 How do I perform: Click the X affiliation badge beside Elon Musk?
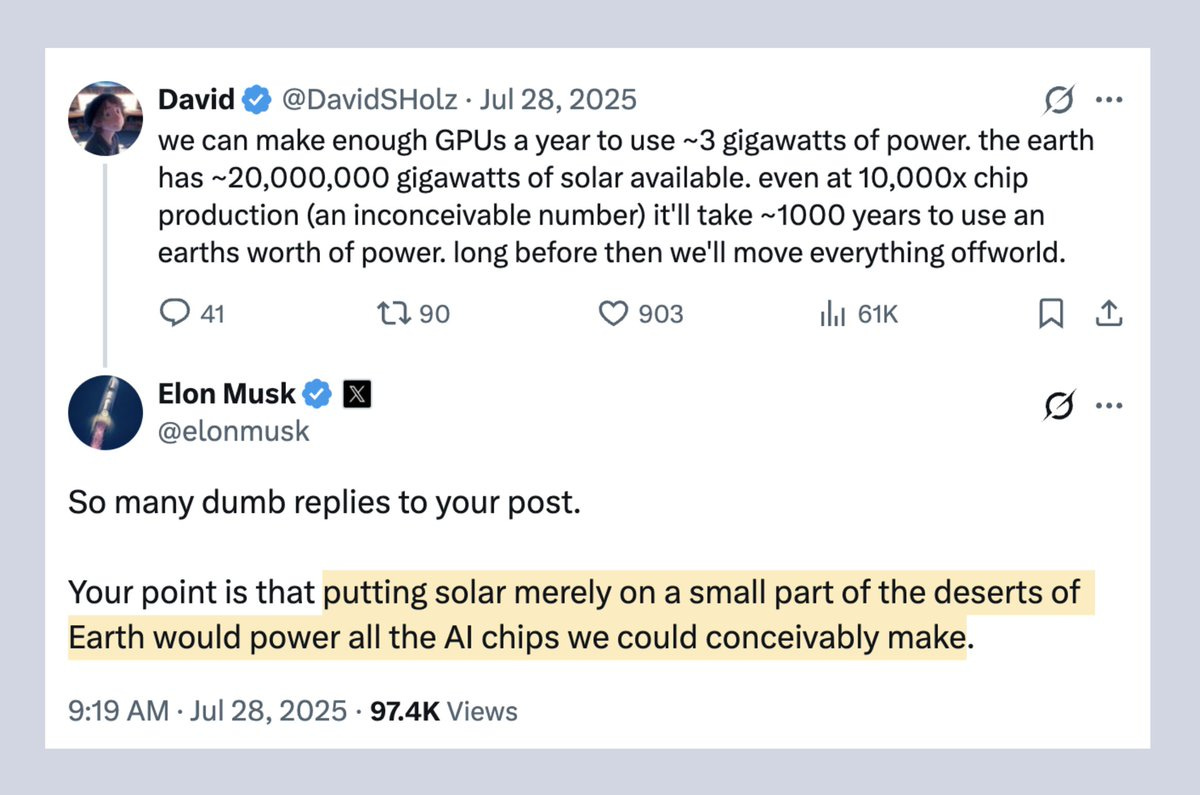click(x=356, y=394)
